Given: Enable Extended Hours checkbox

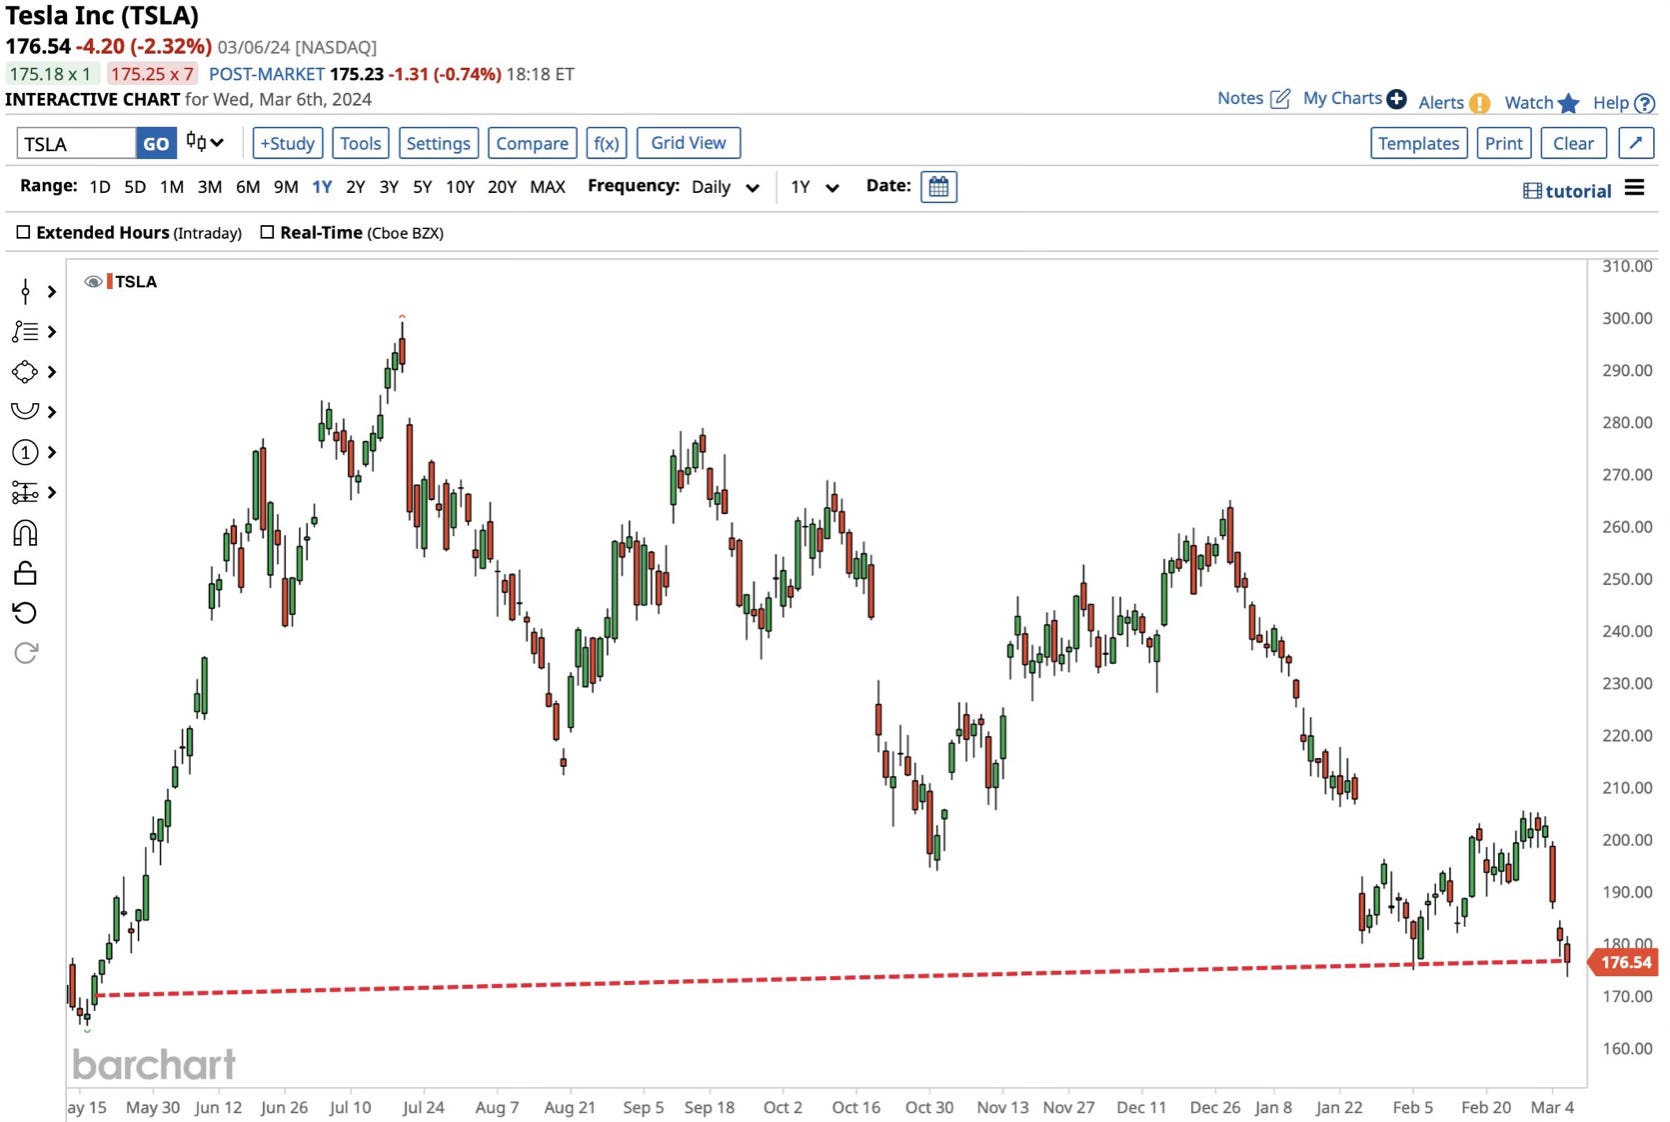Looking at the screenshot, I should (x=23, y=232).
